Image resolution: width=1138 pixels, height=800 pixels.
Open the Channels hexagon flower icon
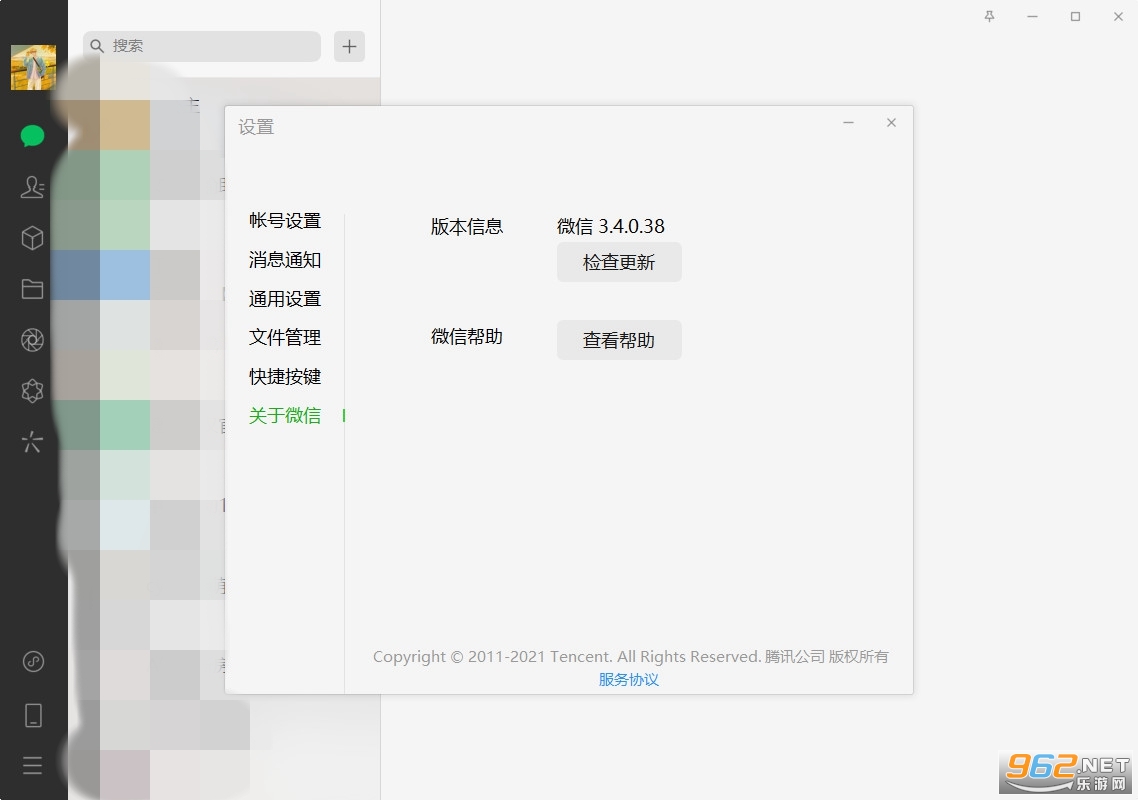(32, 391)
